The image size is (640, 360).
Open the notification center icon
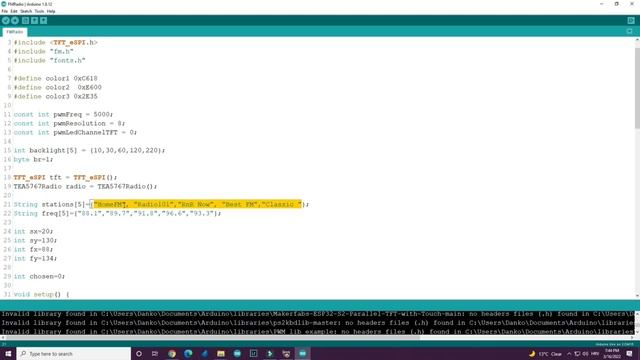click(629, 353)
